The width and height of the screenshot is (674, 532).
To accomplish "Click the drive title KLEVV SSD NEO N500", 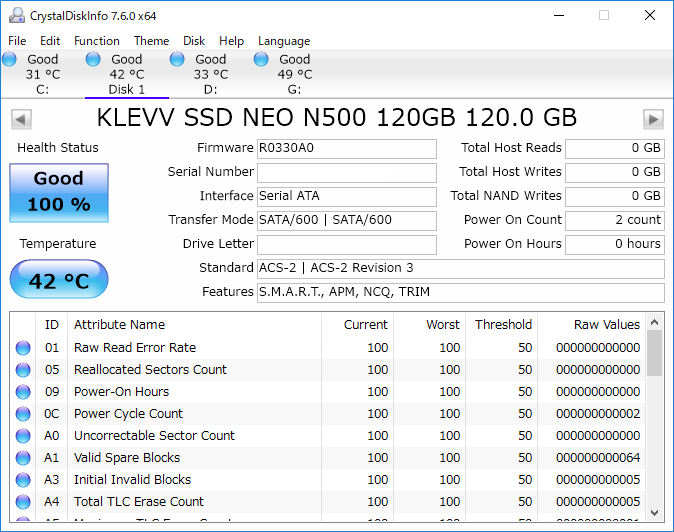I will (x=337, y=118).
